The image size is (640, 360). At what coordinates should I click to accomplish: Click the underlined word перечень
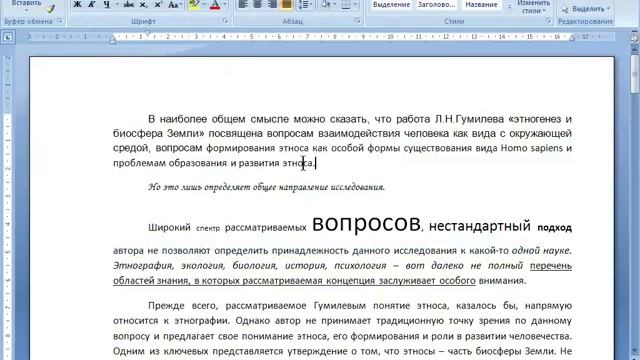pyautogui.click(x=551, y=266)
